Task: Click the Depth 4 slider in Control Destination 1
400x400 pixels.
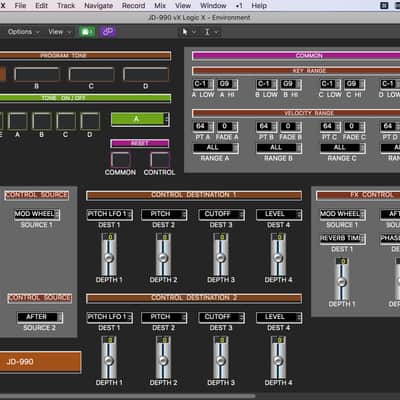Action: coord(278,255)
